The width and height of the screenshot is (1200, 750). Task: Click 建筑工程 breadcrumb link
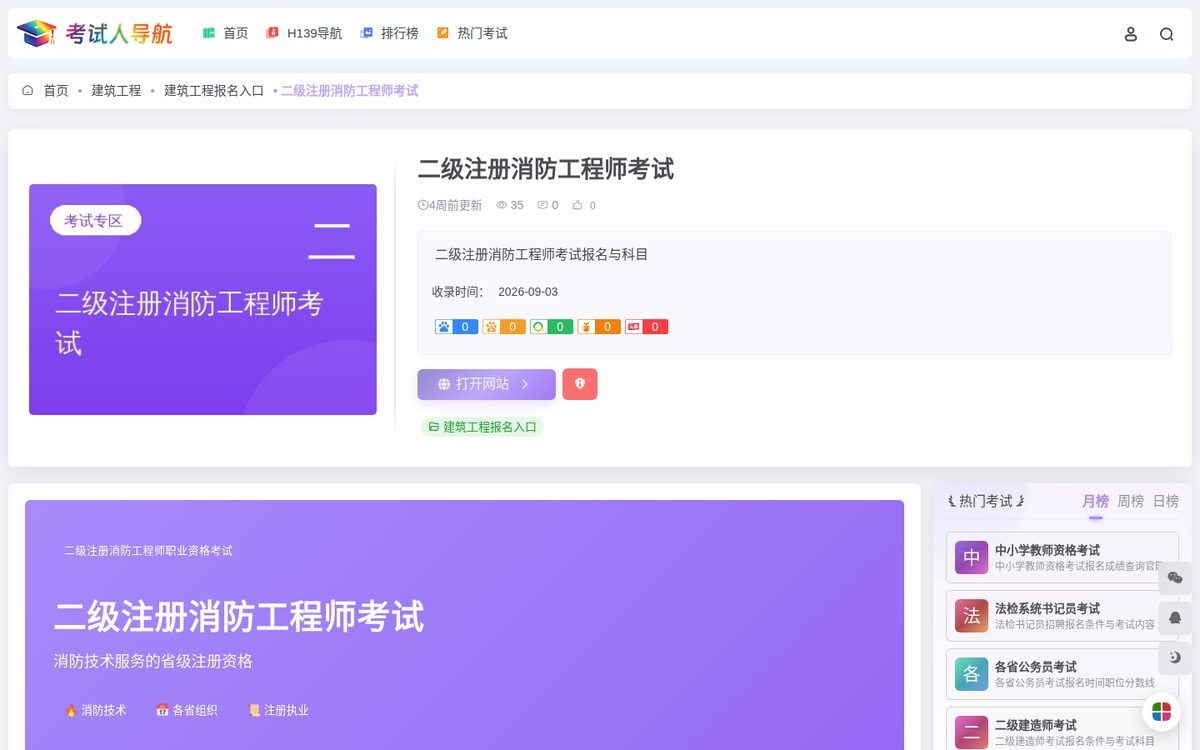[116, 91]
